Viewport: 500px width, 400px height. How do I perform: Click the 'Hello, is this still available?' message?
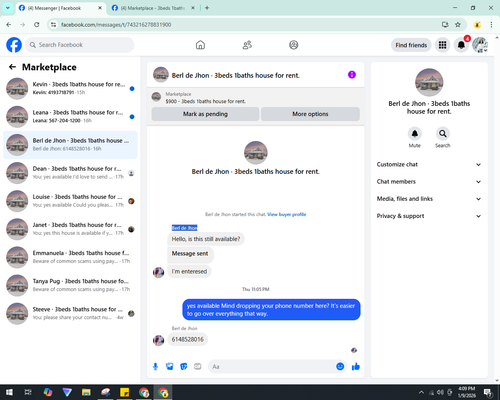coord(206,239)
